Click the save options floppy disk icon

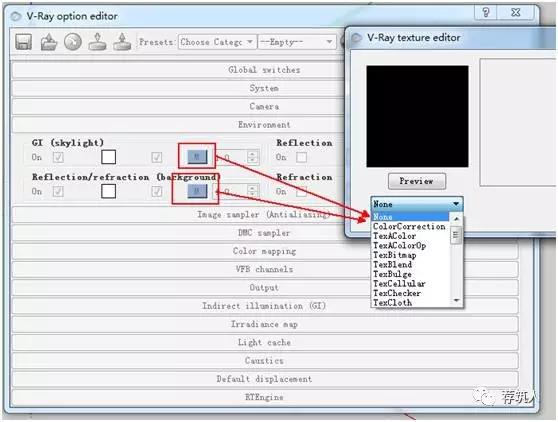[23, 42]
